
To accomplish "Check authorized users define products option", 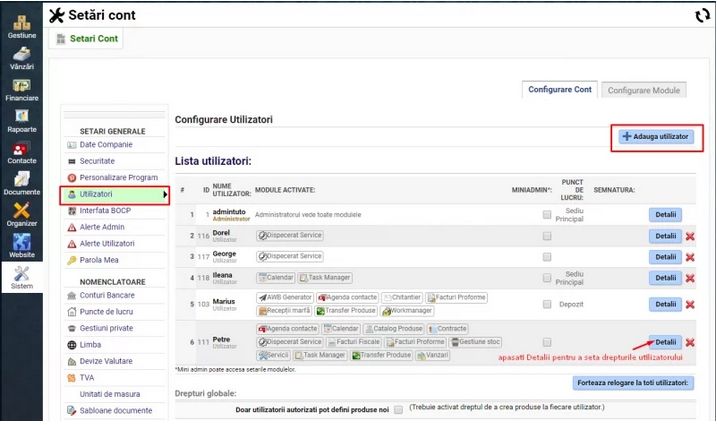I will point(399,410).
